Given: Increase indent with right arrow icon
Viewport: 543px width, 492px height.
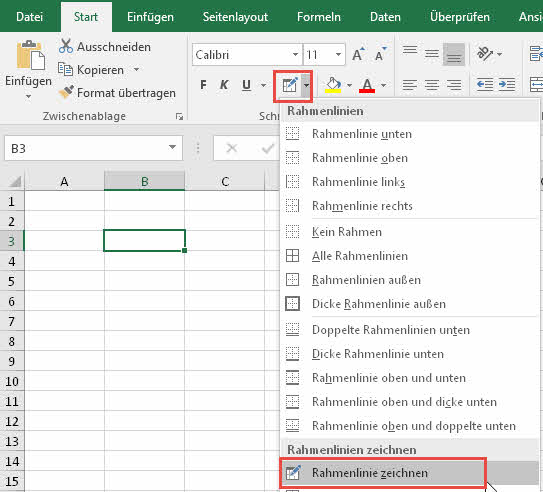Looking at the screenshot, I should pyautogui.click(x=507, y=84).
